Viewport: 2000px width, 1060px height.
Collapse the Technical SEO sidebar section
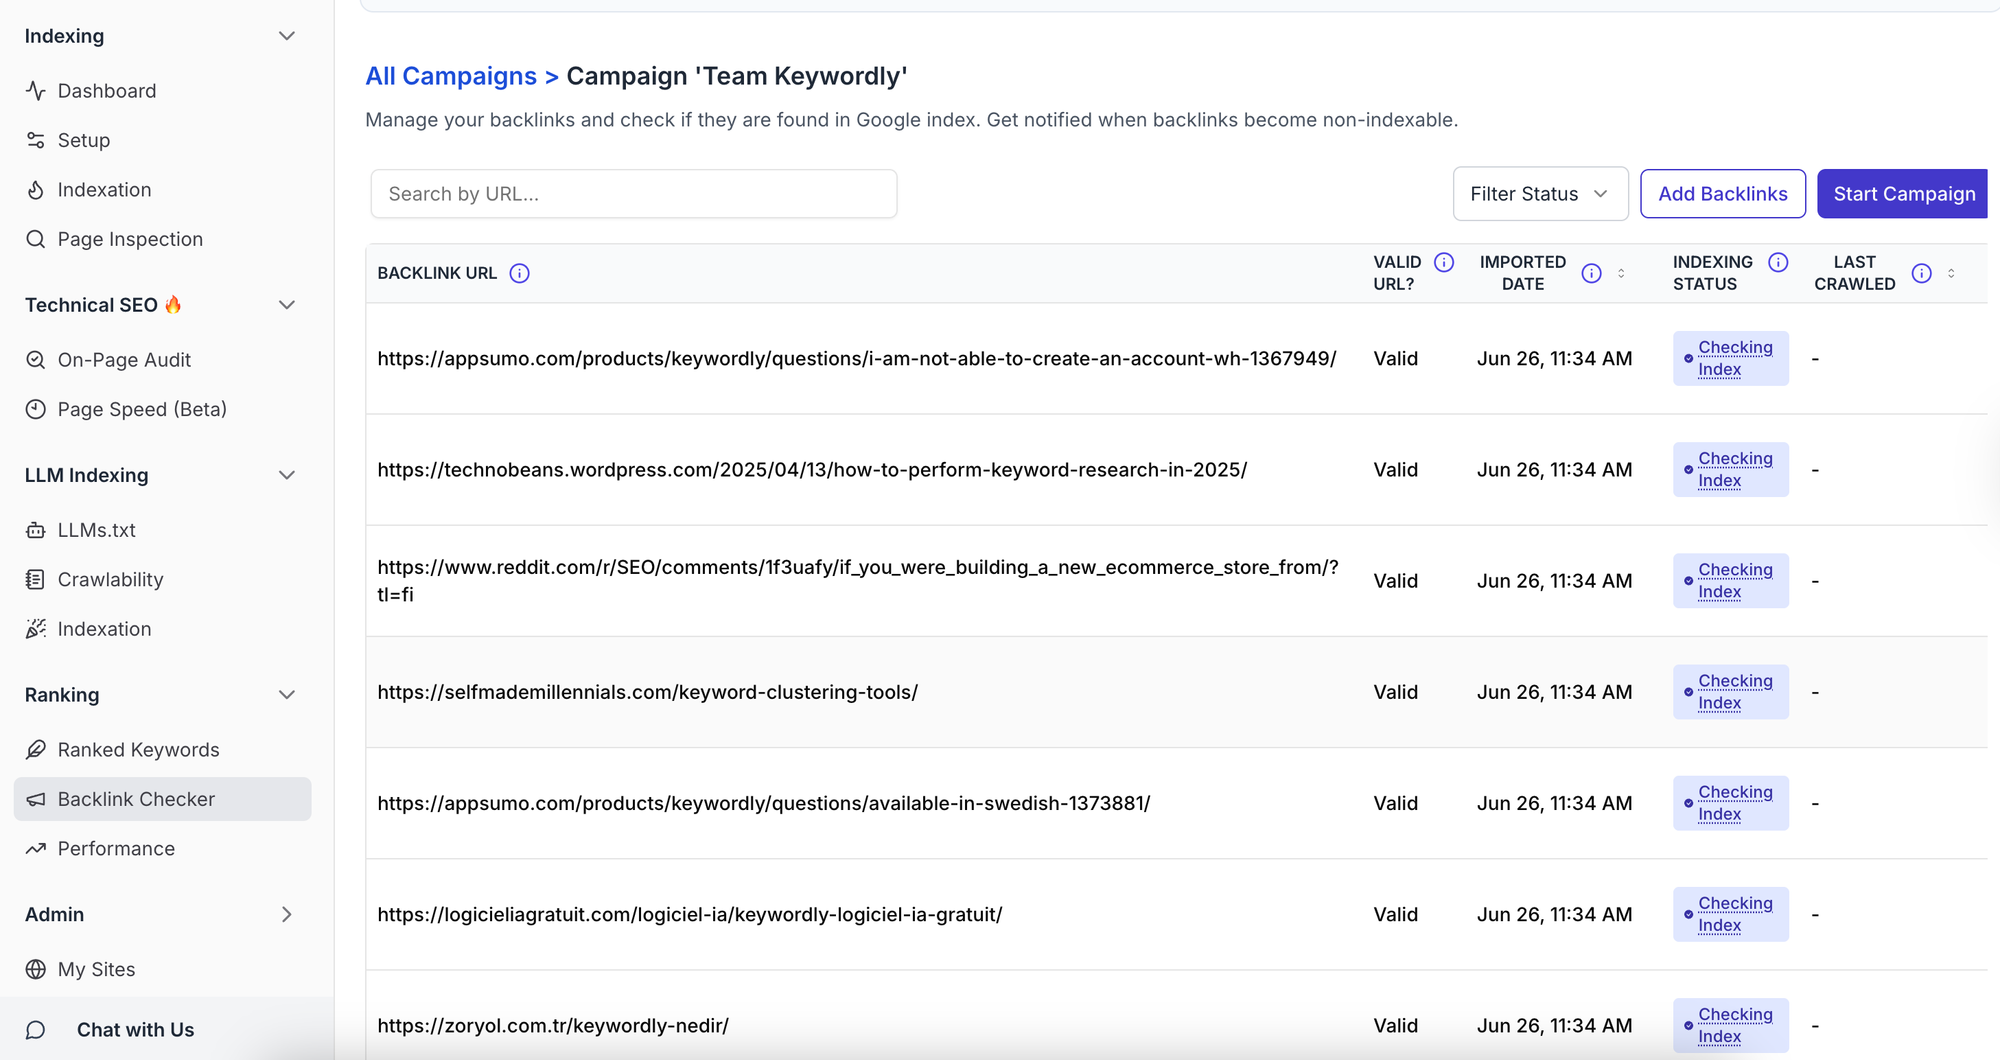pyautogui.click(x=287, y=305)
